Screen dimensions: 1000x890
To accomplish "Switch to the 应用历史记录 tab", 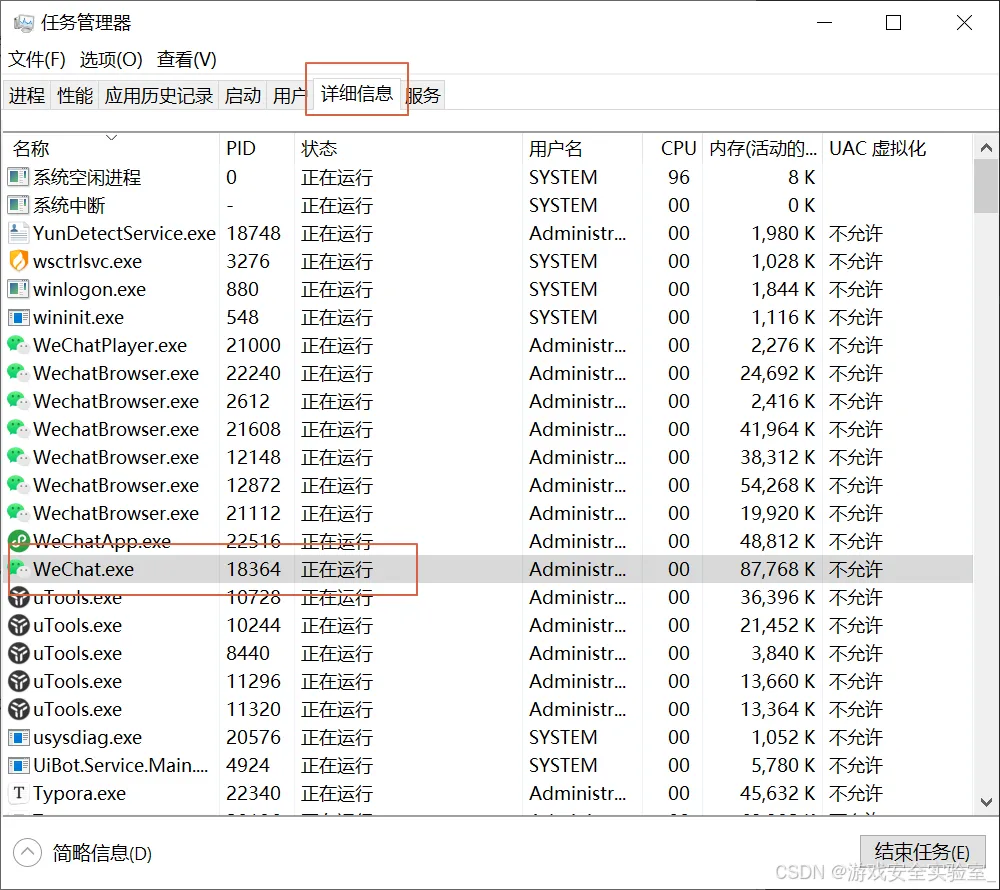I will pyautogui.click(x=159, y=96).
